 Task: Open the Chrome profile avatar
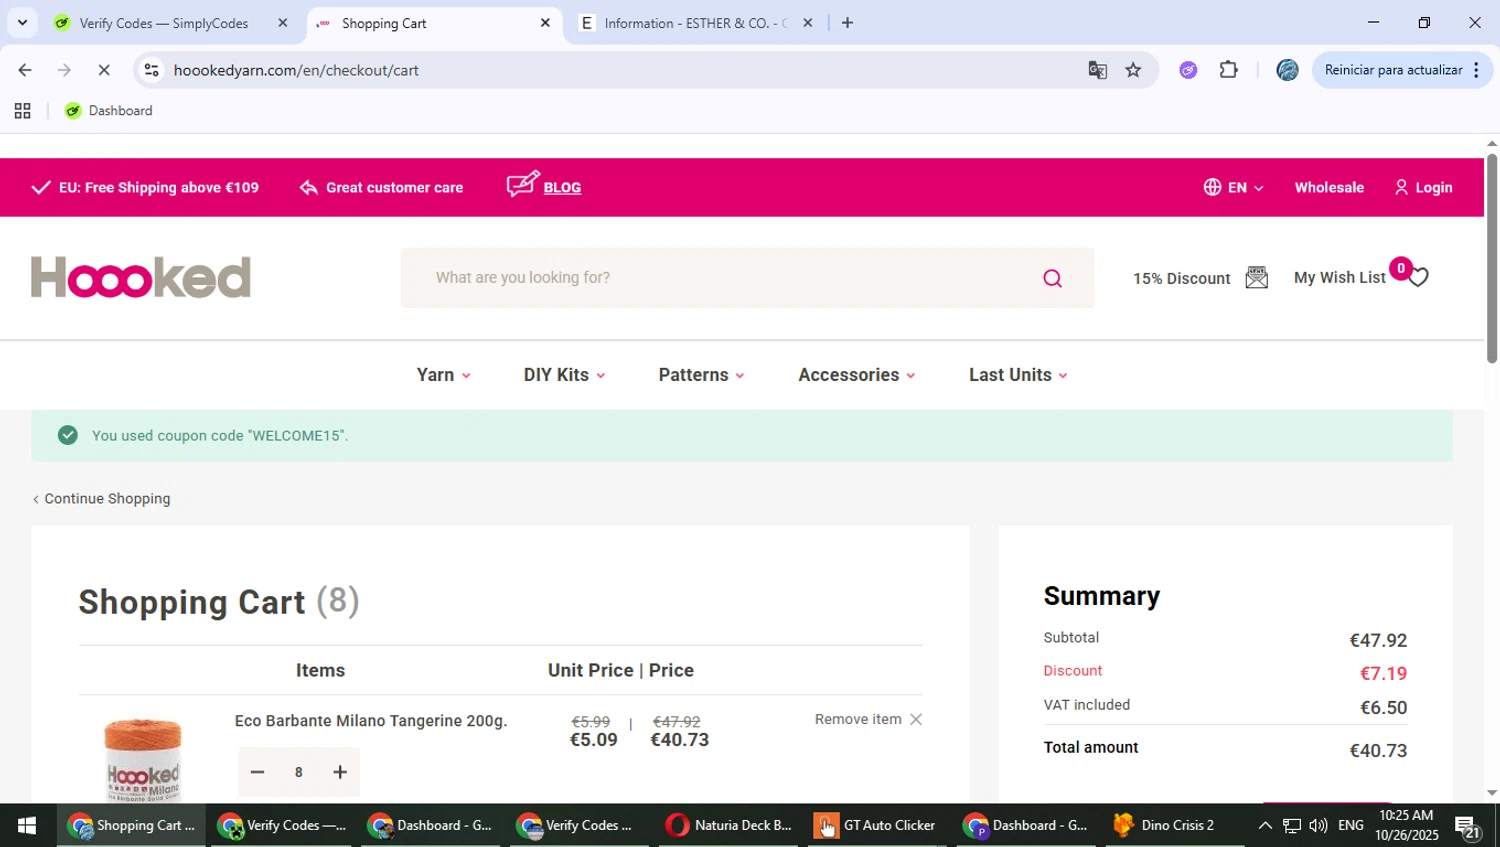[1287, 70]
